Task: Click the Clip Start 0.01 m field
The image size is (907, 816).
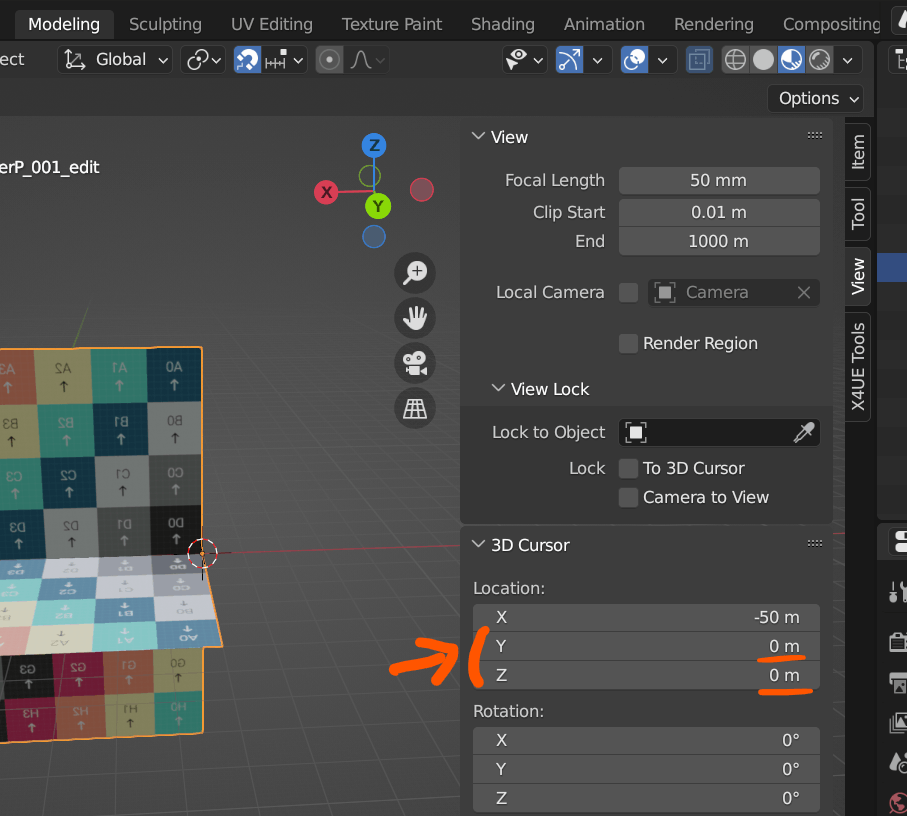Action: coord(719,212)
